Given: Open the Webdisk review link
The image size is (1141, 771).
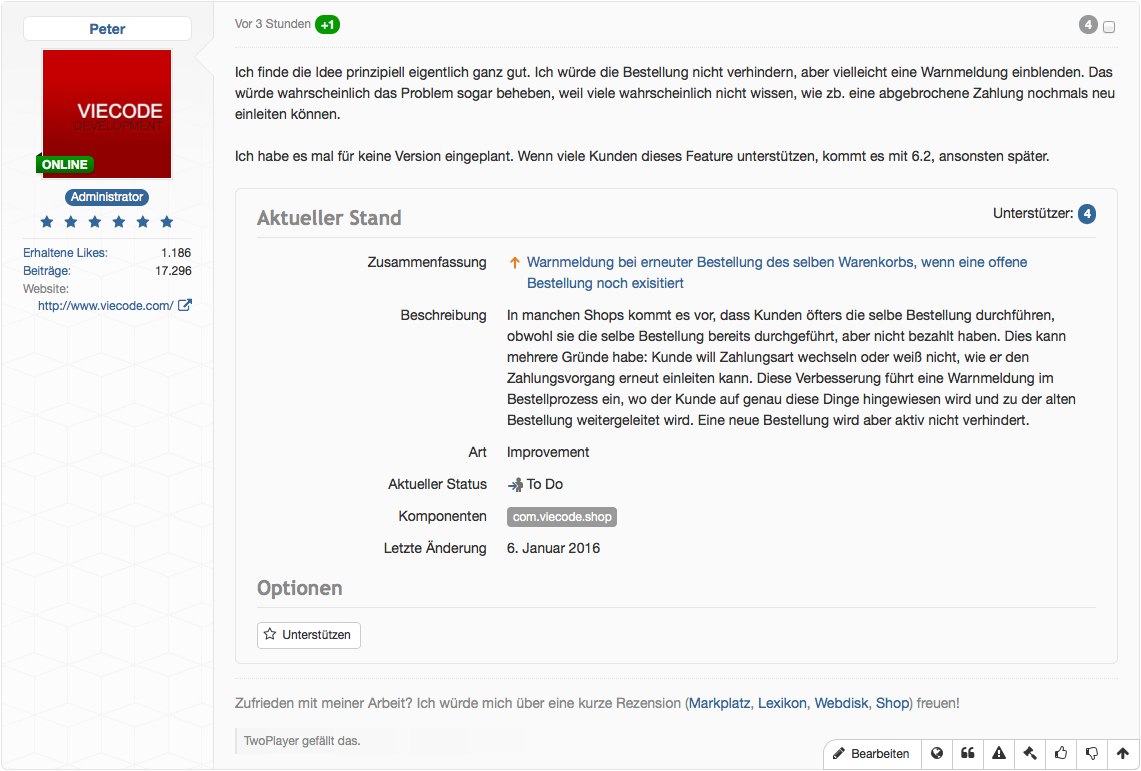Looking at the screenshot, I should [x=841, y=704].
